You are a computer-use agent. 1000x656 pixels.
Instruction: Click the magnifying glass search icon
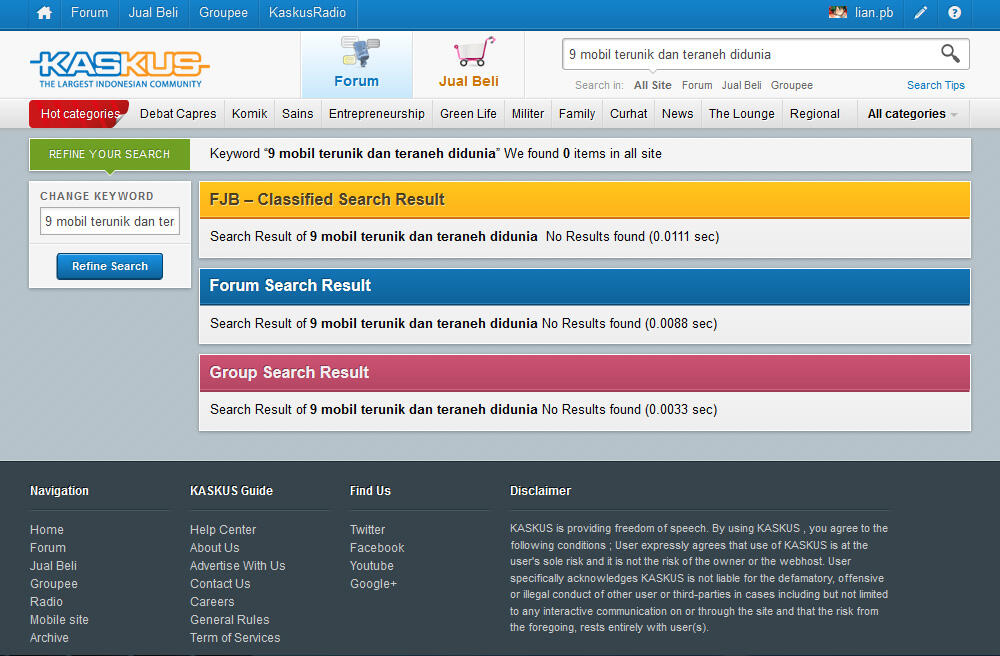tap(950, 54)
